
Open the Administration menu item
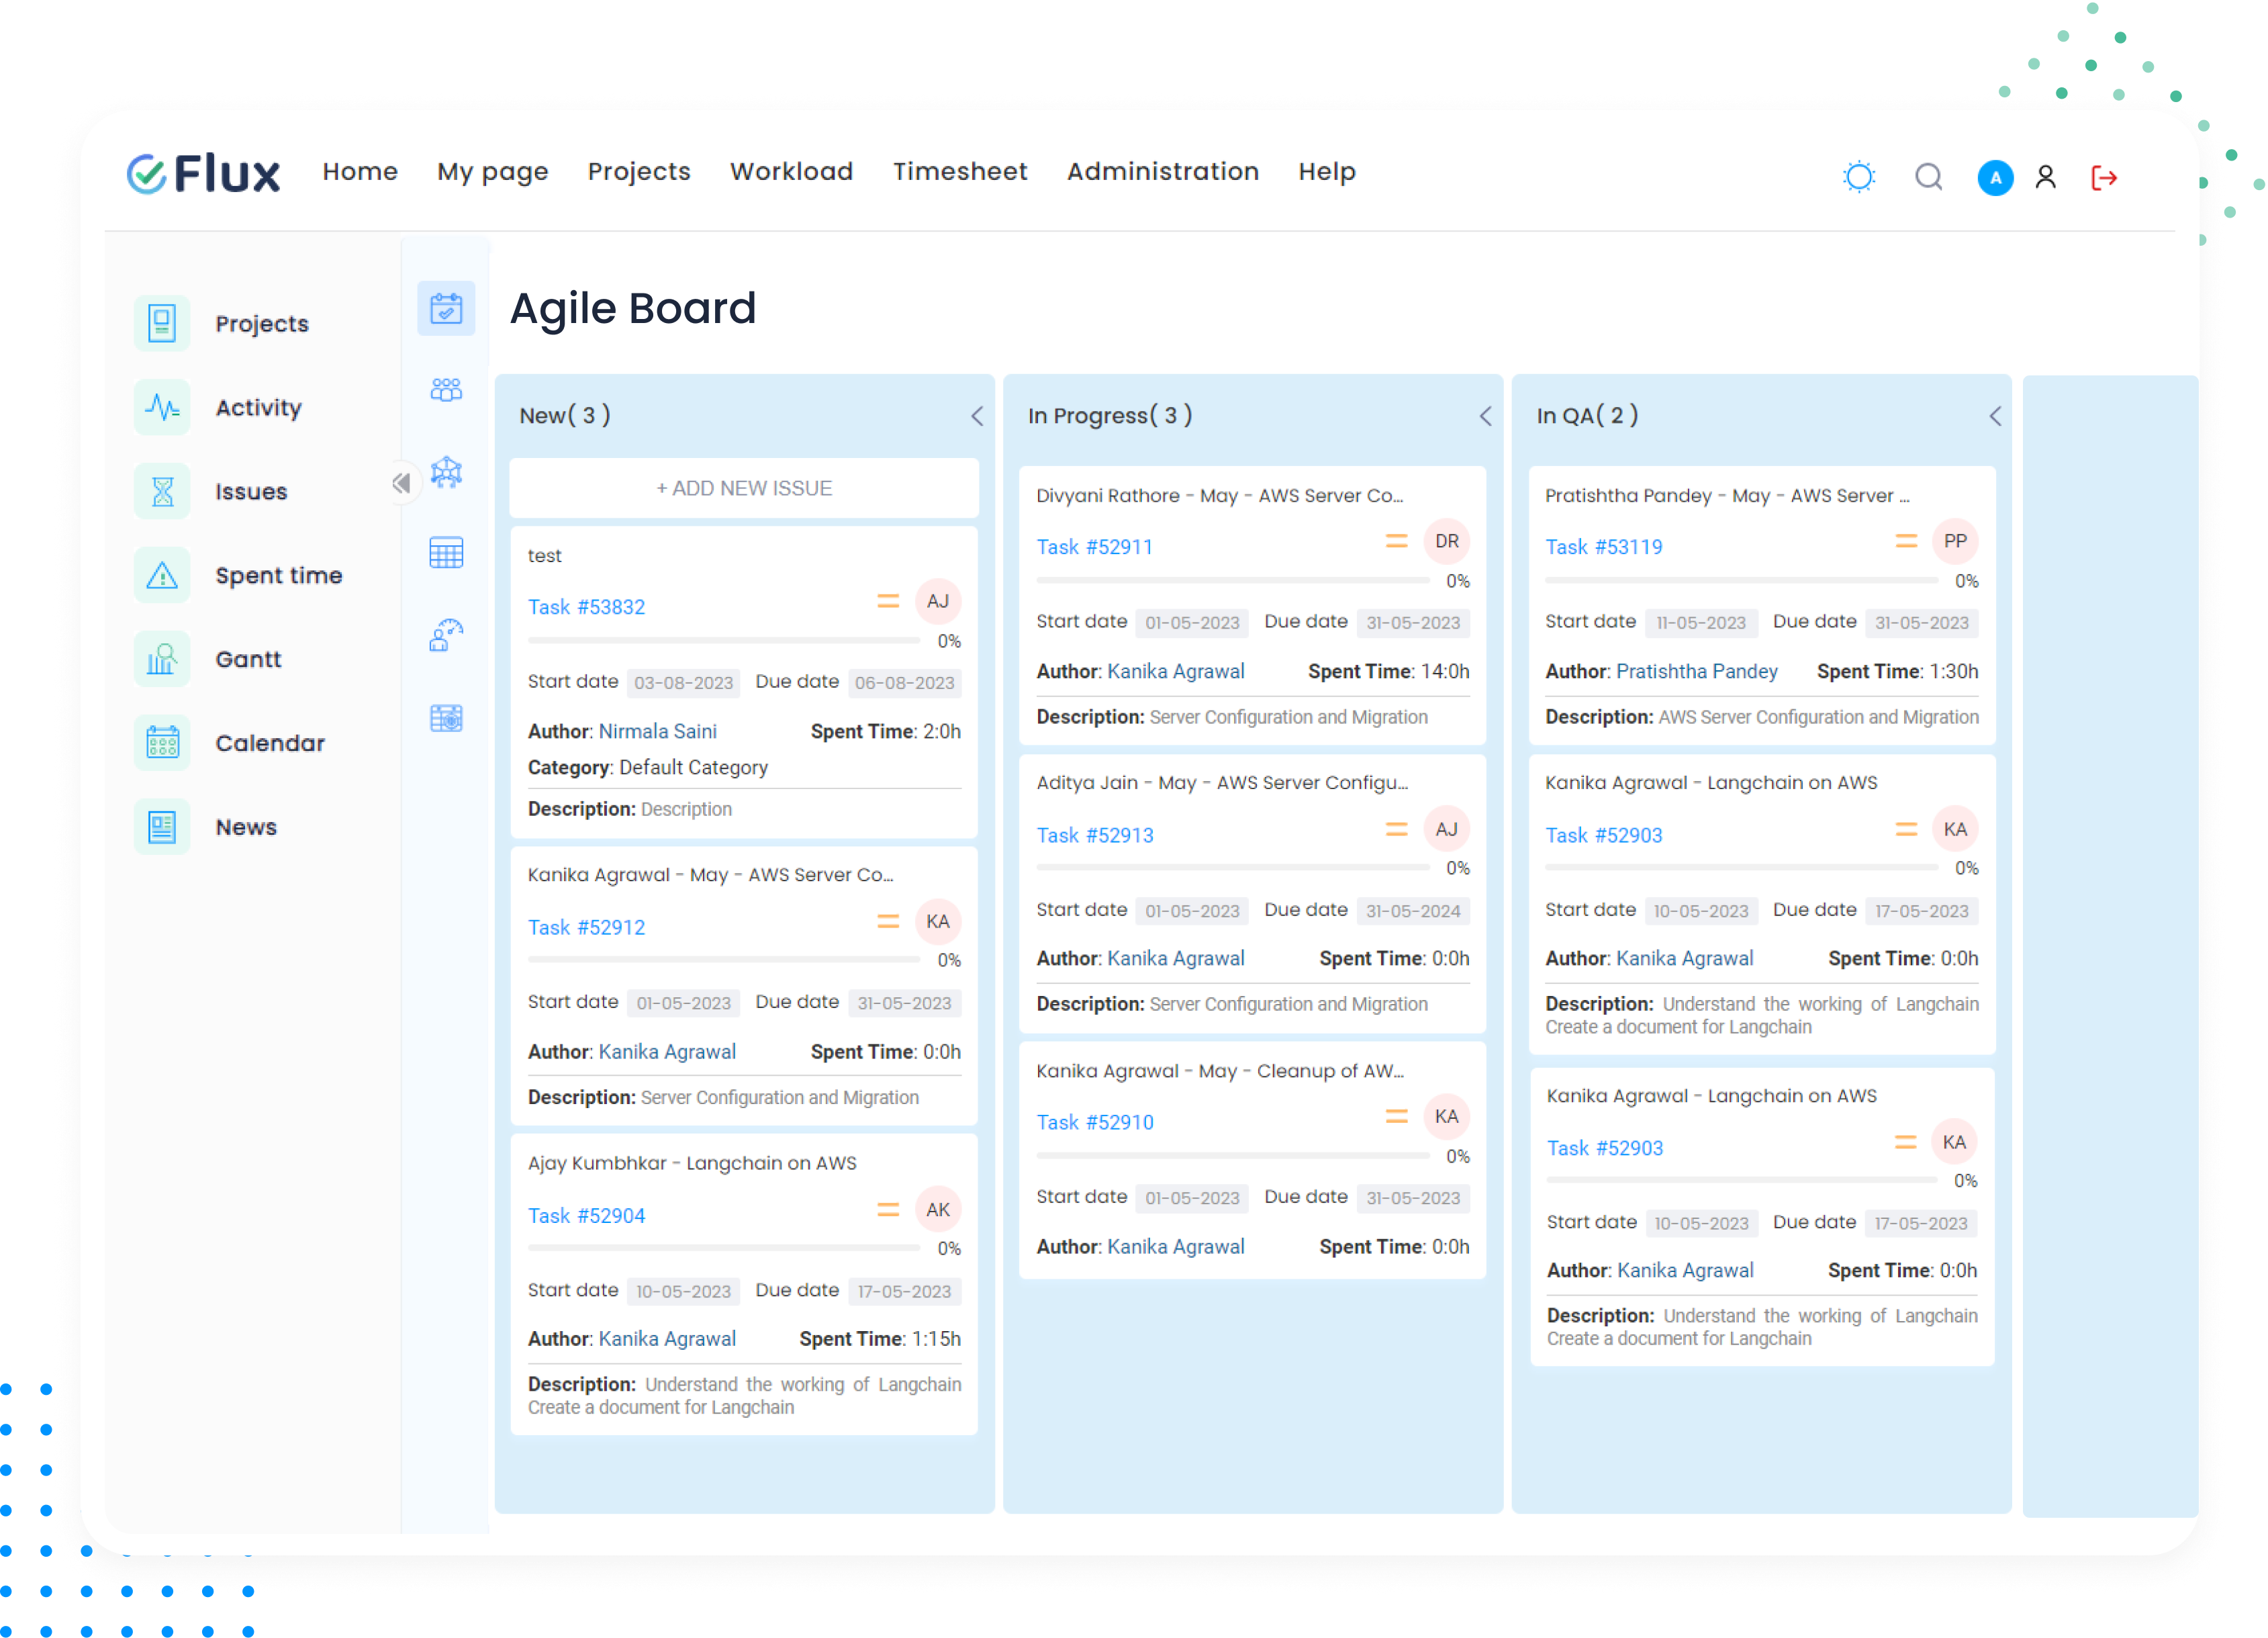[1162, 172]
